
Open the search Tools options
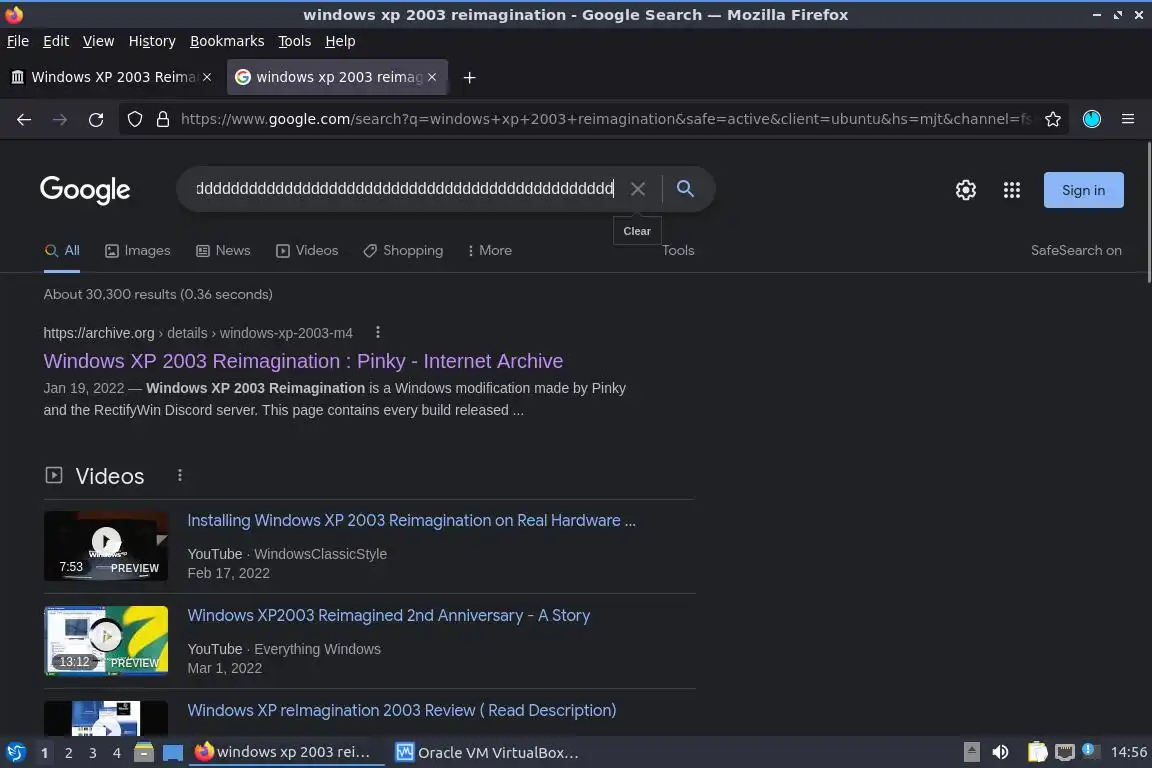click(678, 251)
